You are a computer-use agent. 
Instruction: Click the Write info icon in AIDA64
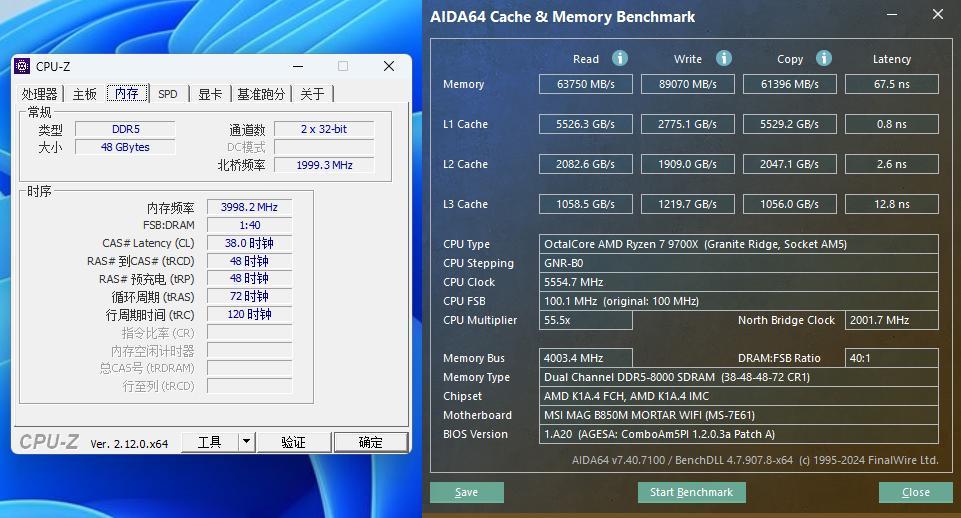724,58
